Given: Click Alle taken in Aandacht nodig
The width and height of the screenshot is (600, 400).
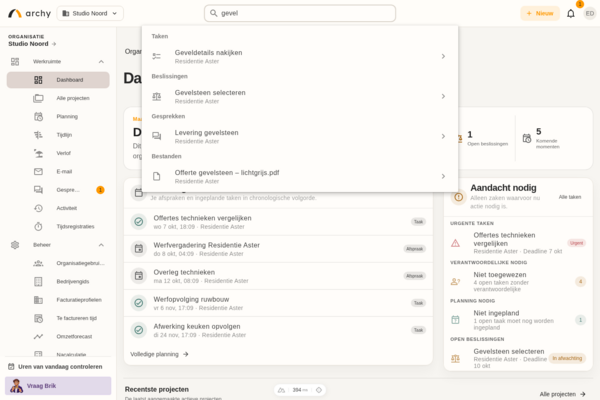Looking at the screenshot, I should point(570,197).
